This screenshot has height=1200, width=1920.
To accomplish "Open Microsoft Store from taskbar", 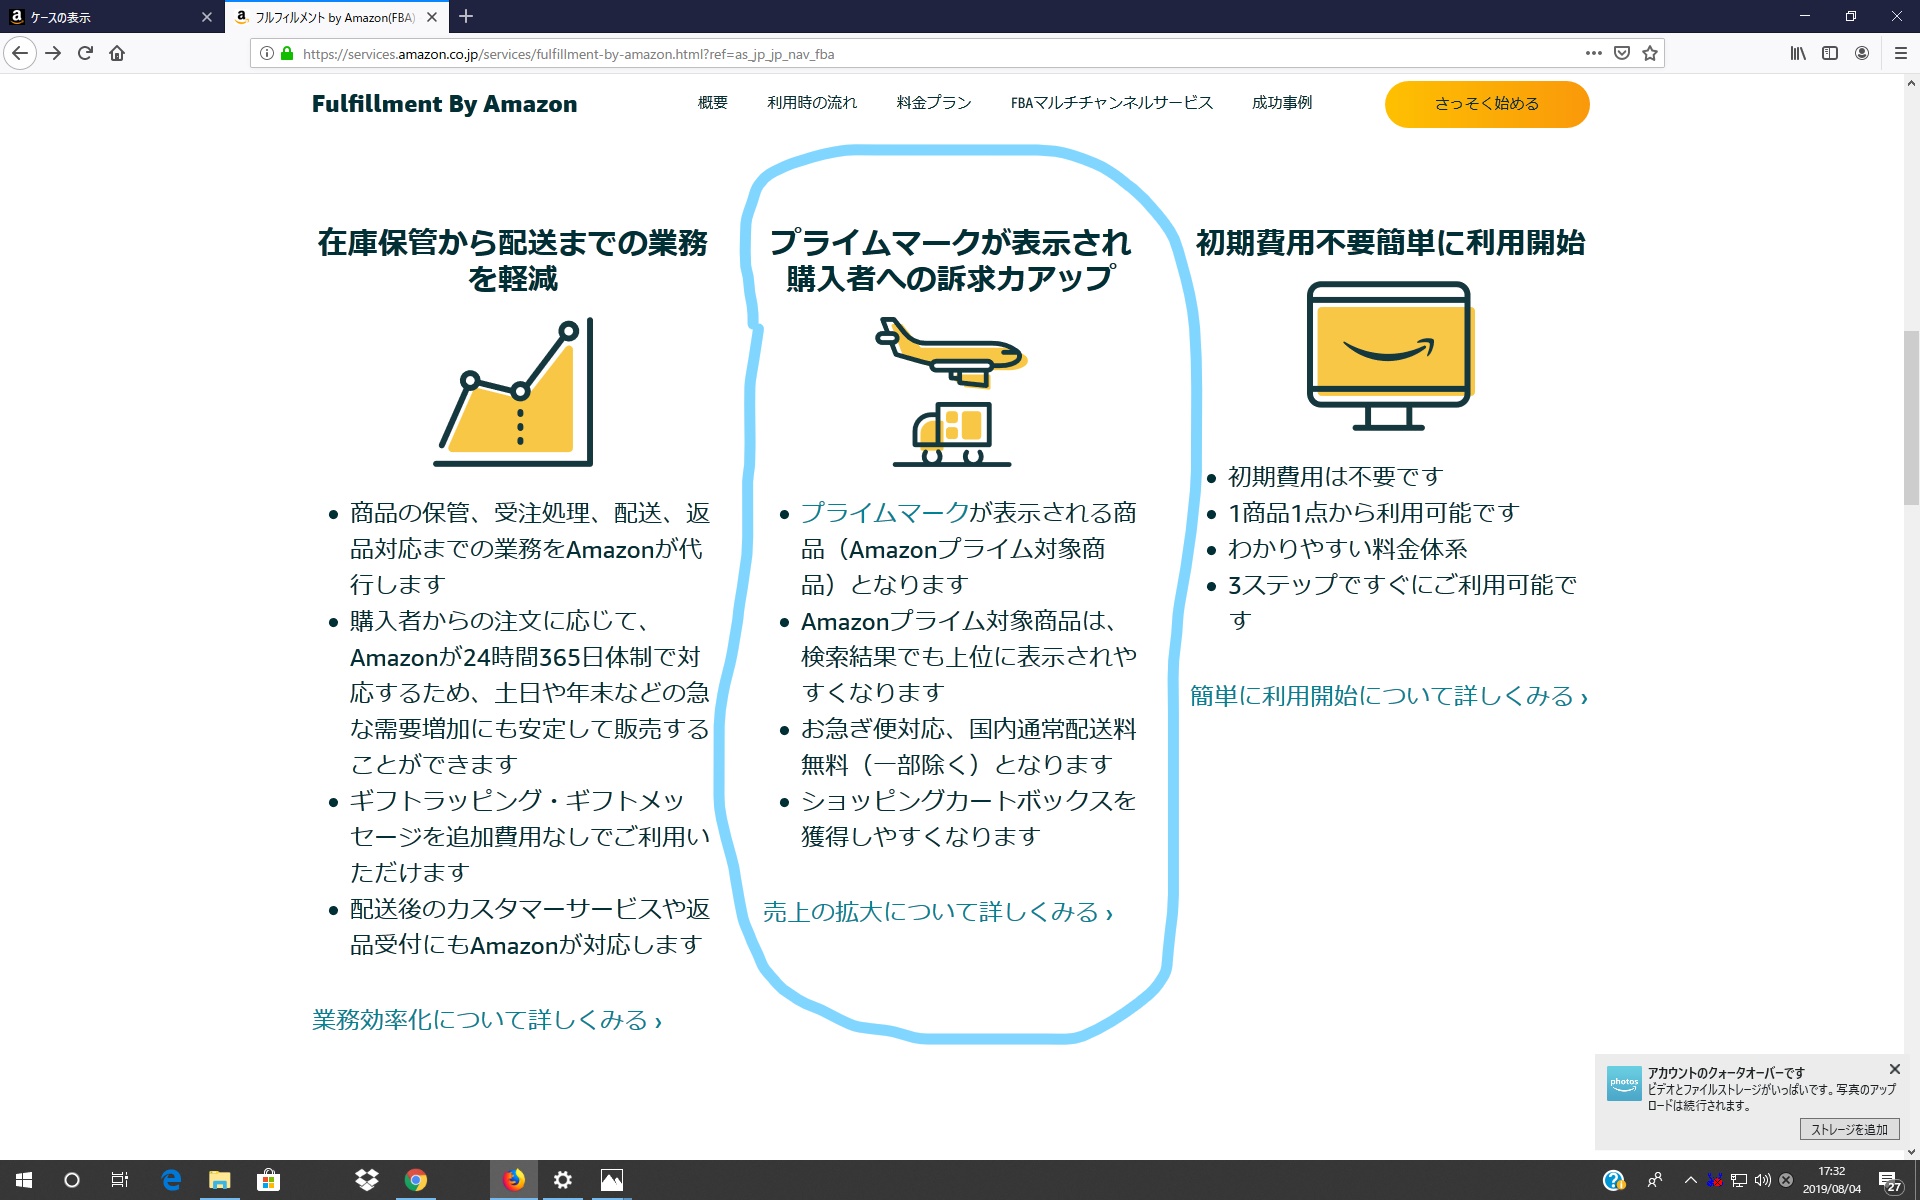I will point(268,1180).
